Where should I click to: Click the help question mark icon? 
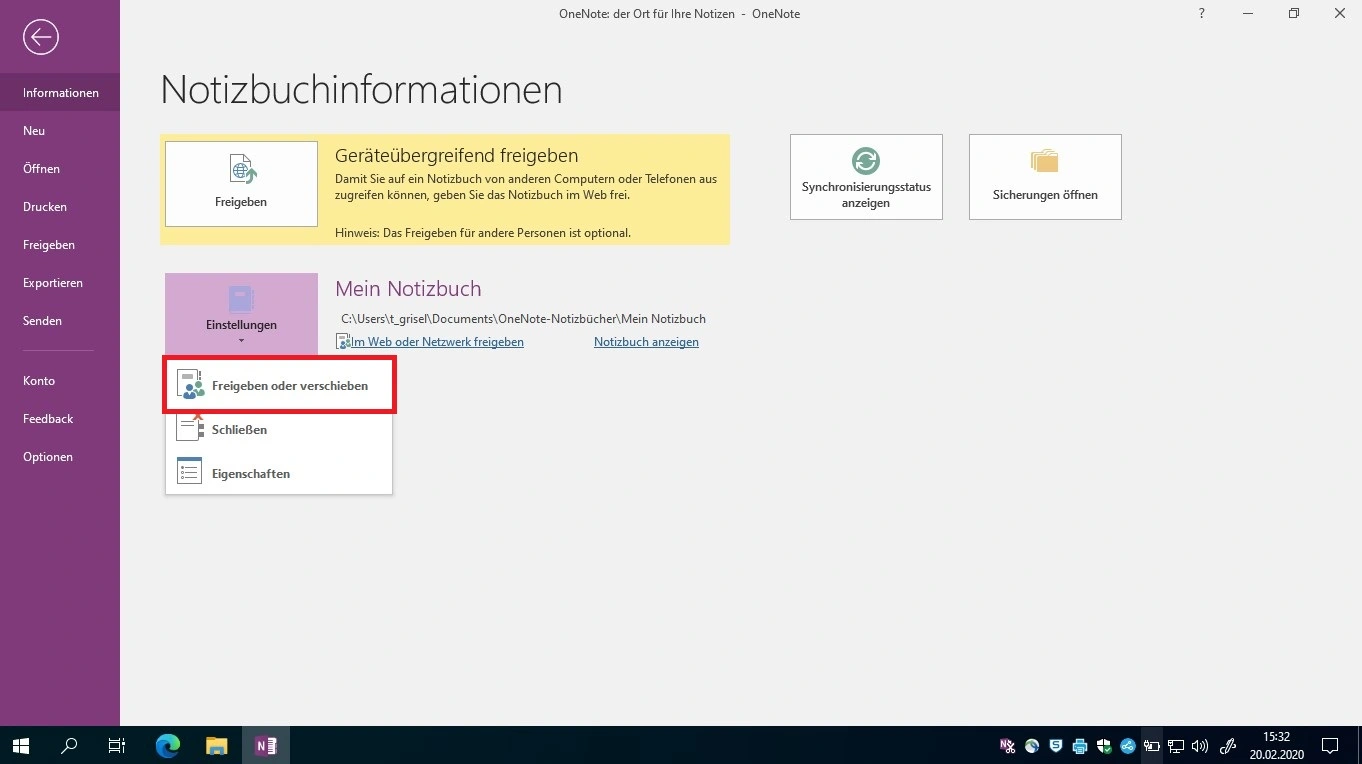point(1201,14)
